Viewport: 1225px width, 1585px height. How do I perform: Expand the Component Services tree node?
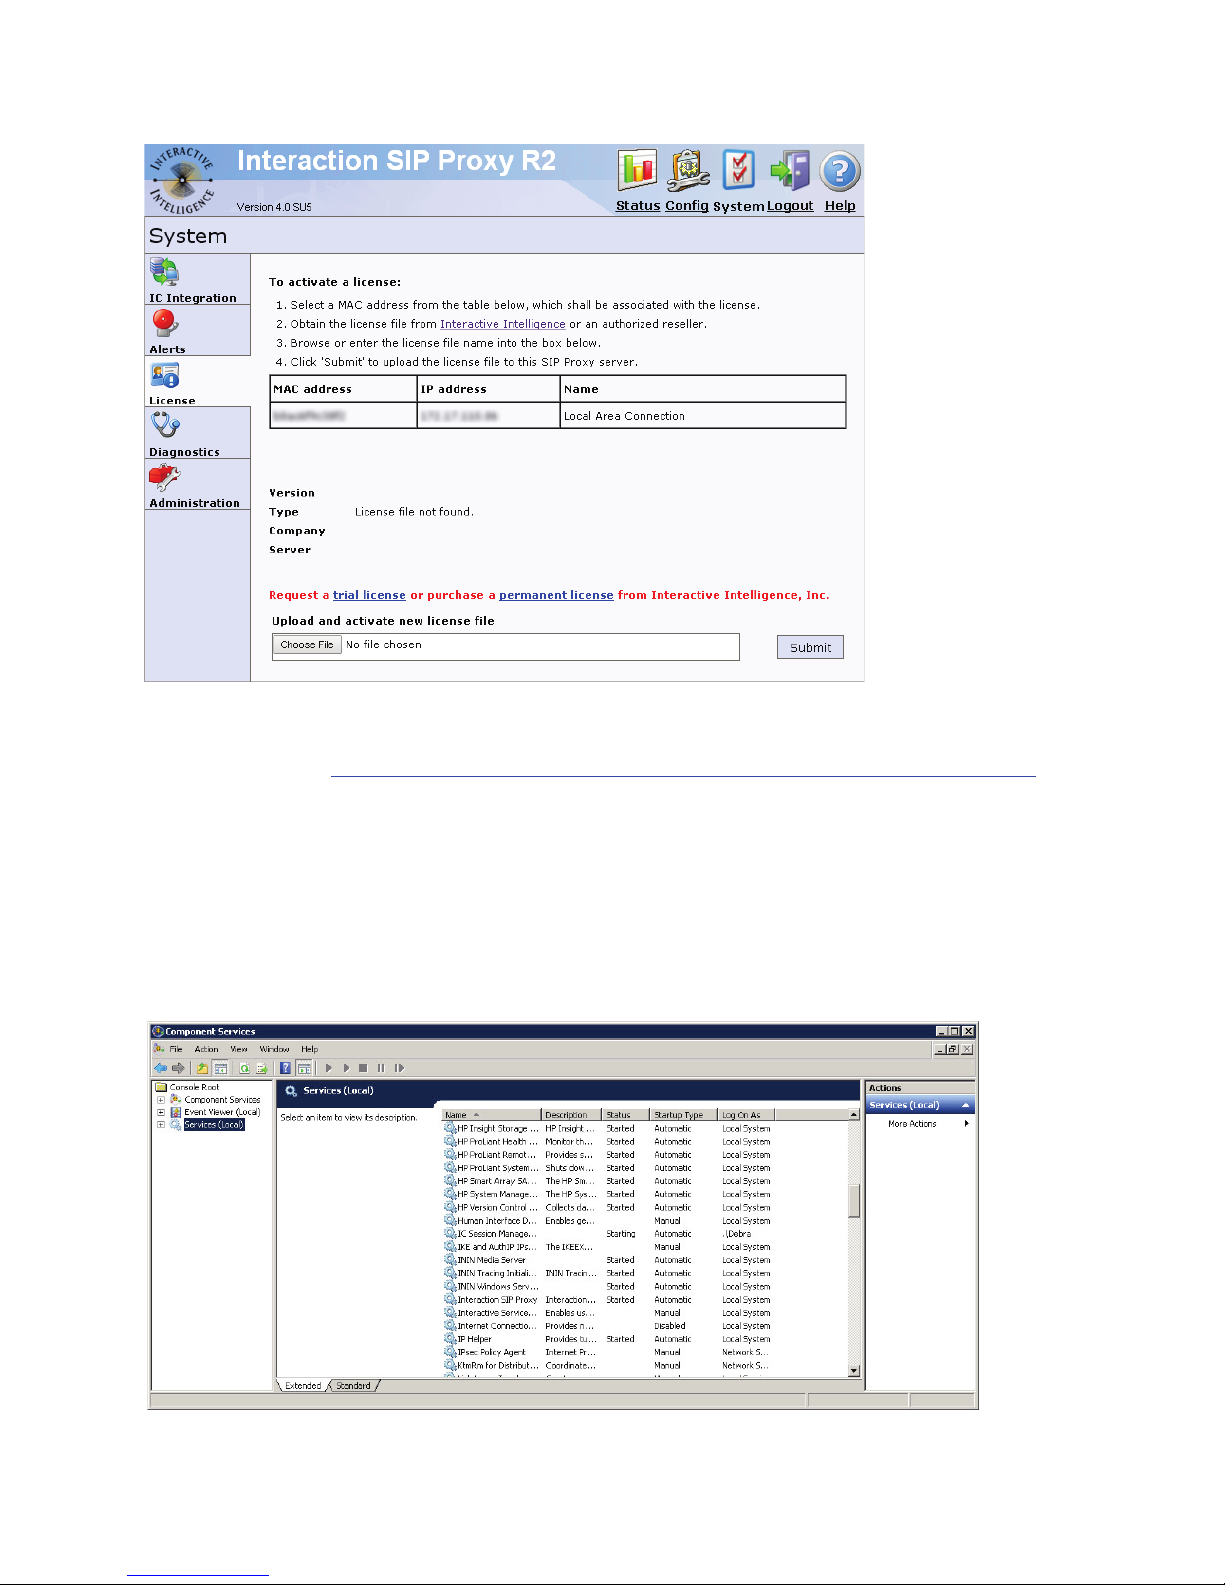160,1100
